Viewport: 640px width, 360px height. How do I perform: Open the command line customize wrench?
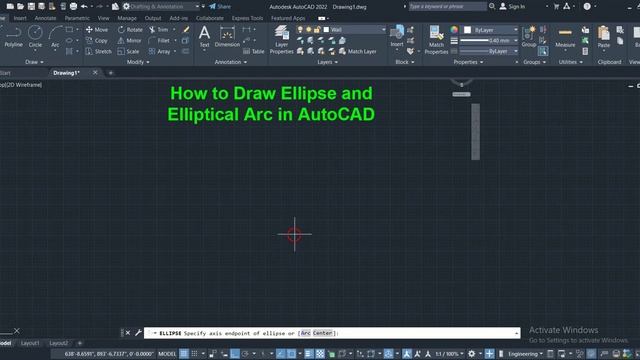point(138,333)
